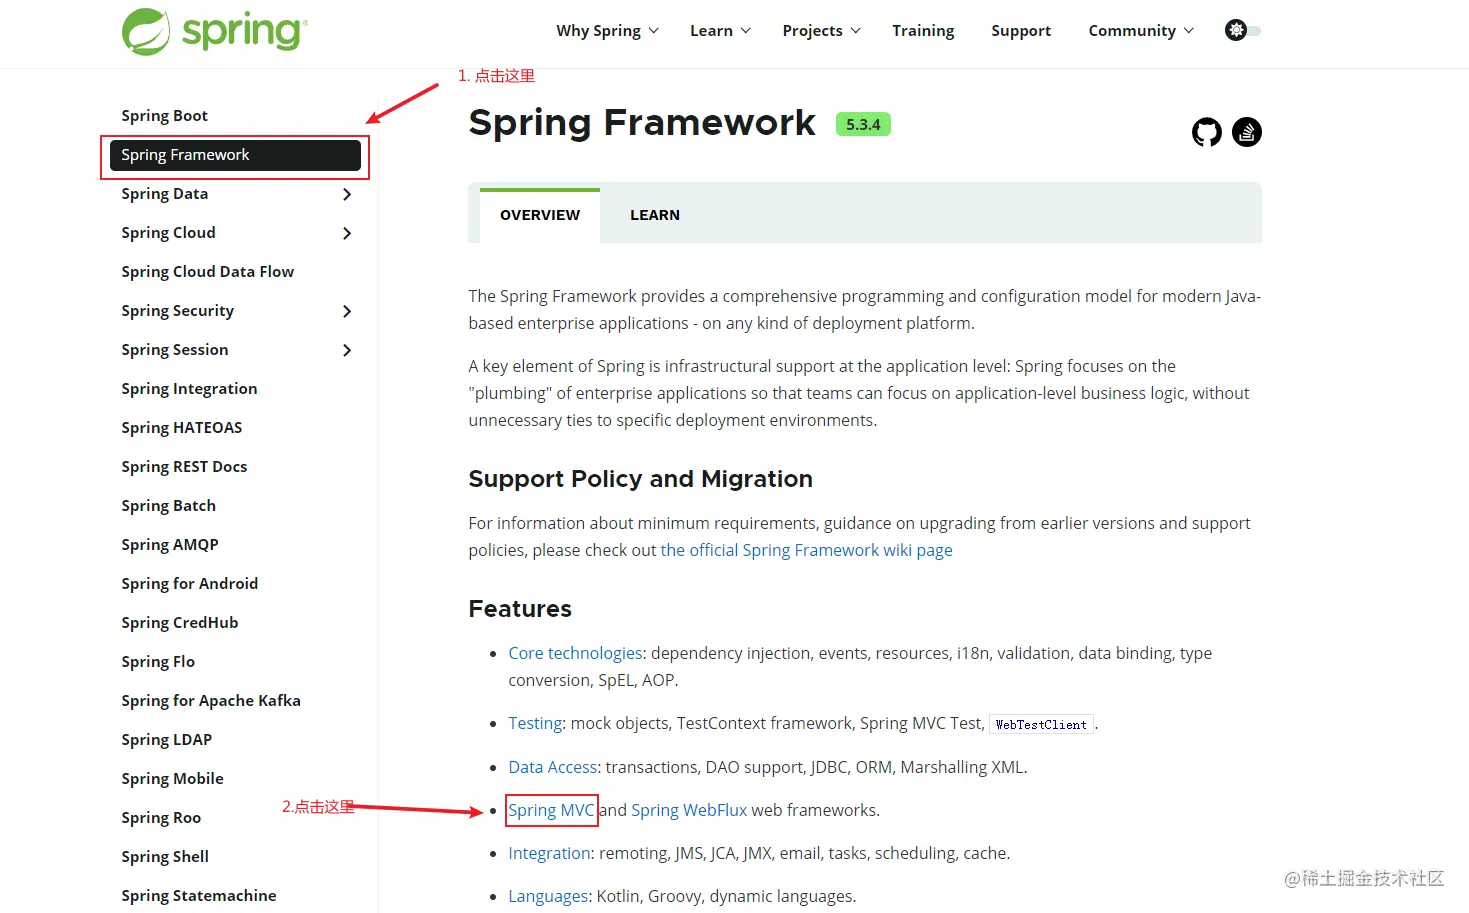Screen dimensions: 1469x913
Task: Click the Spring logo
Action: [214, 31]
